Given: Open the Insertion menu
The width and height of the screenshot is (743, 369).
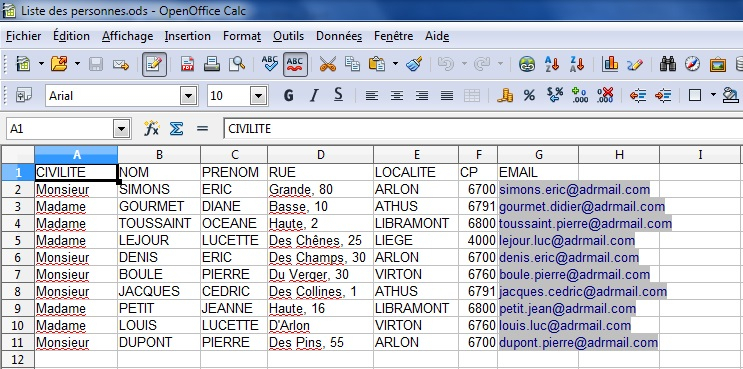Looking at the screenshot, I should (188, 36).
